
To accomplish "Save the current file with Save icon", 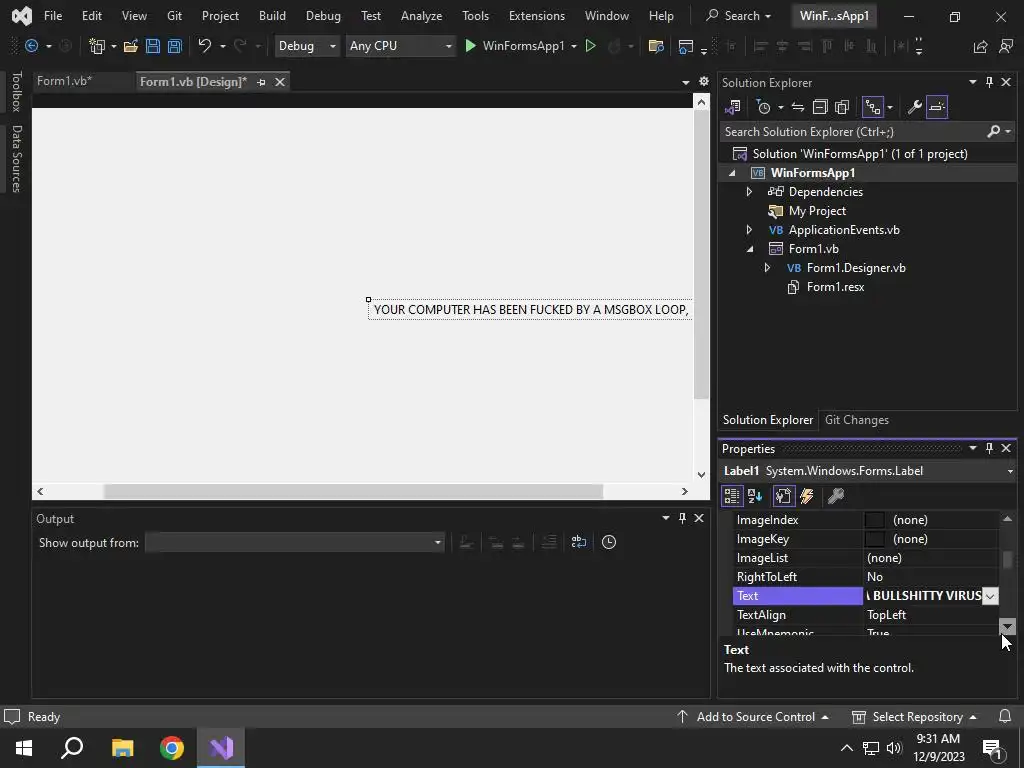I will pos(153,46).
